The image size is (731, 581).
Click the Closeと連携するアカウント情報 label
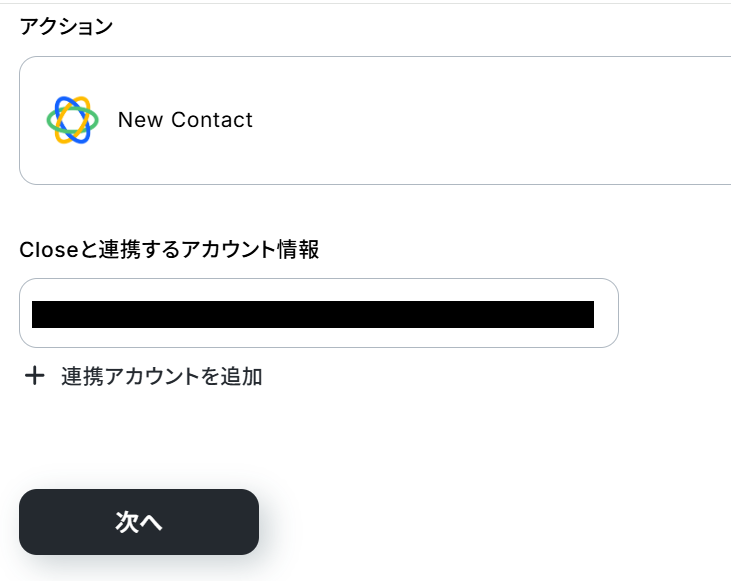click(x=169, y=250)
